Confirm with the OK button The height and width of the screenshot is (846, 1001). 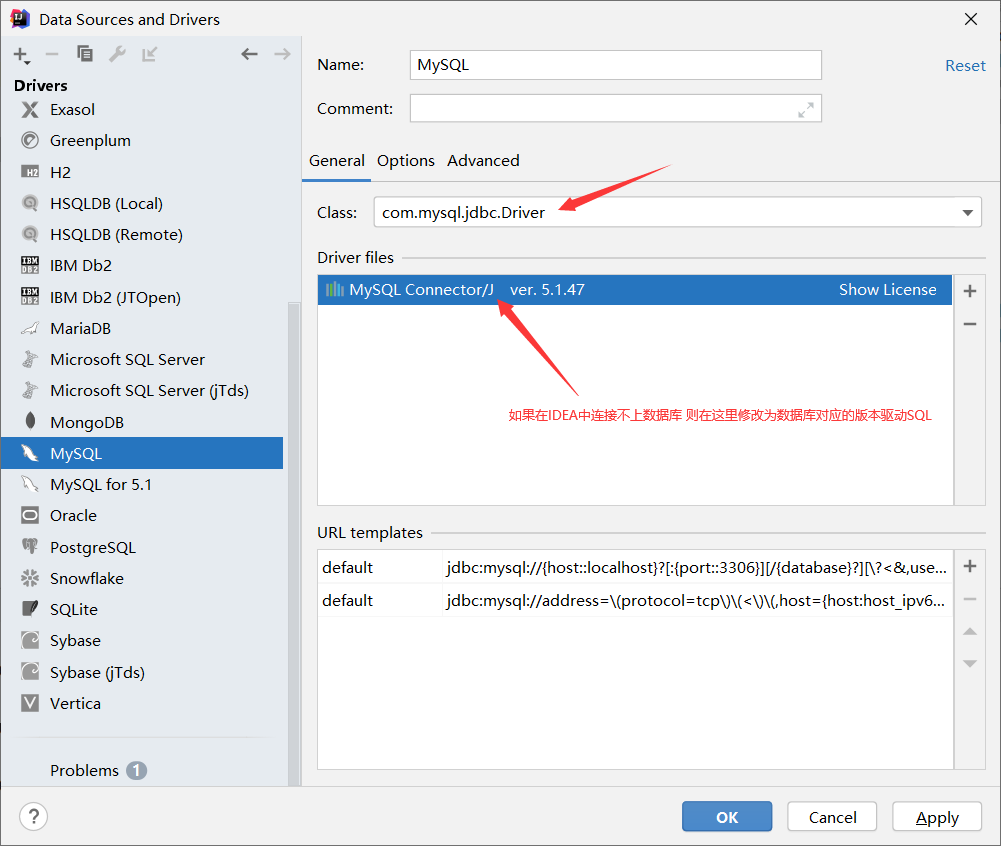pos(727,817)
